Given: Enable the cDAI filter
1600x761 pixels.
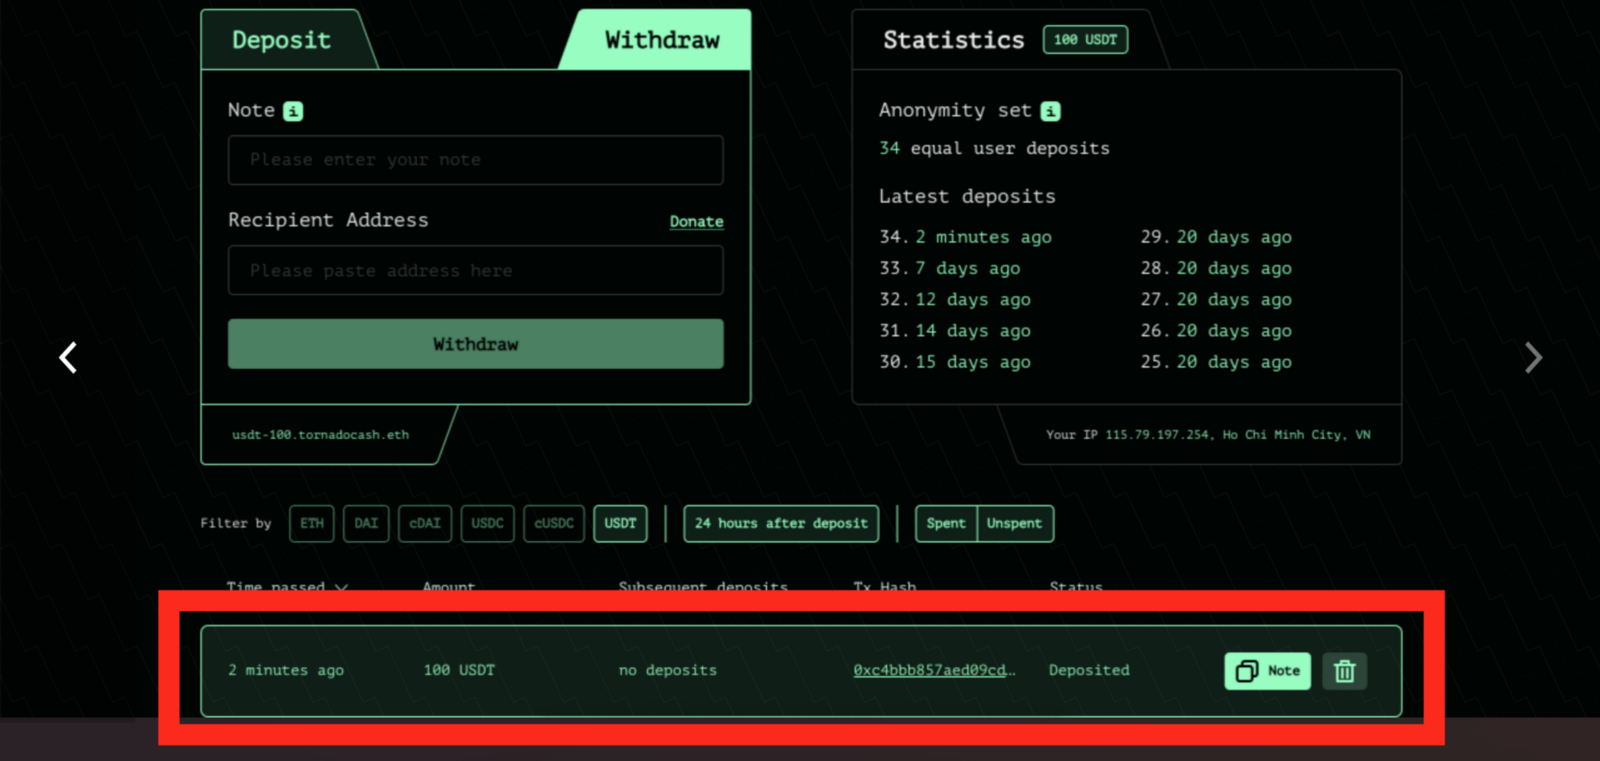Looking at the screenshot, I should 425,523.
